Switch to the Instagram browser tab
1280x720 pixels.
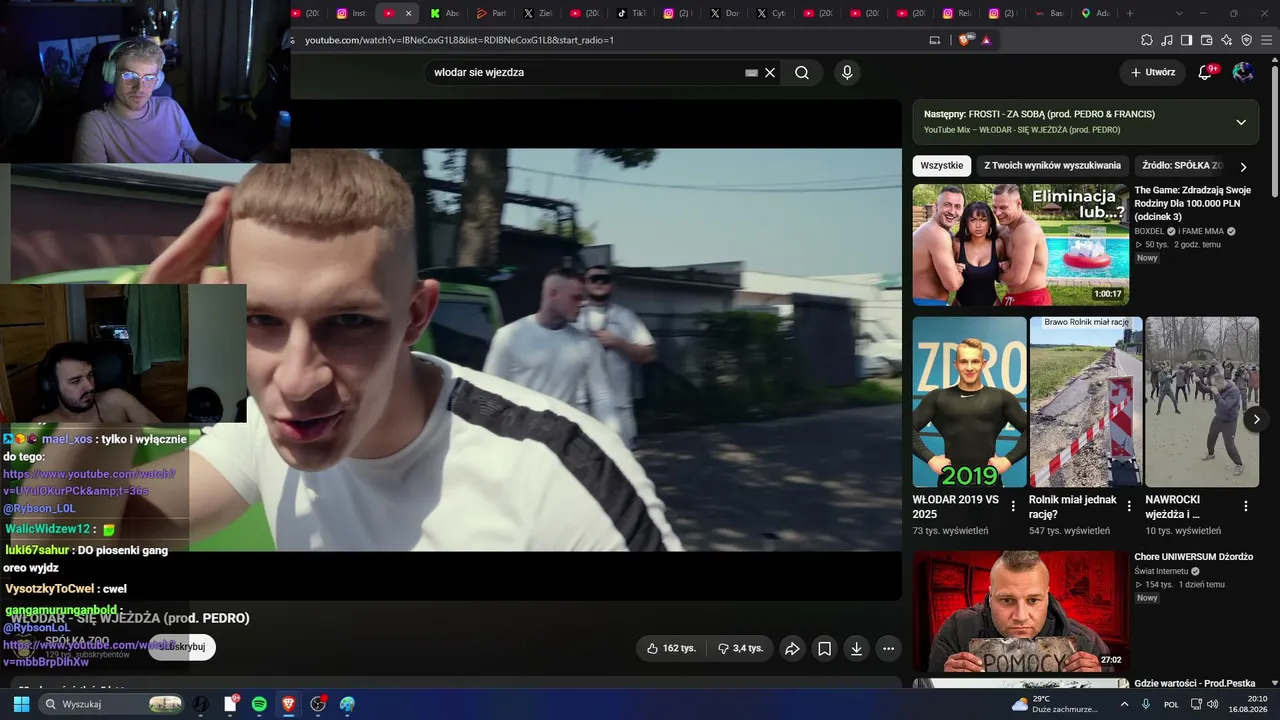tap(352, 13)
